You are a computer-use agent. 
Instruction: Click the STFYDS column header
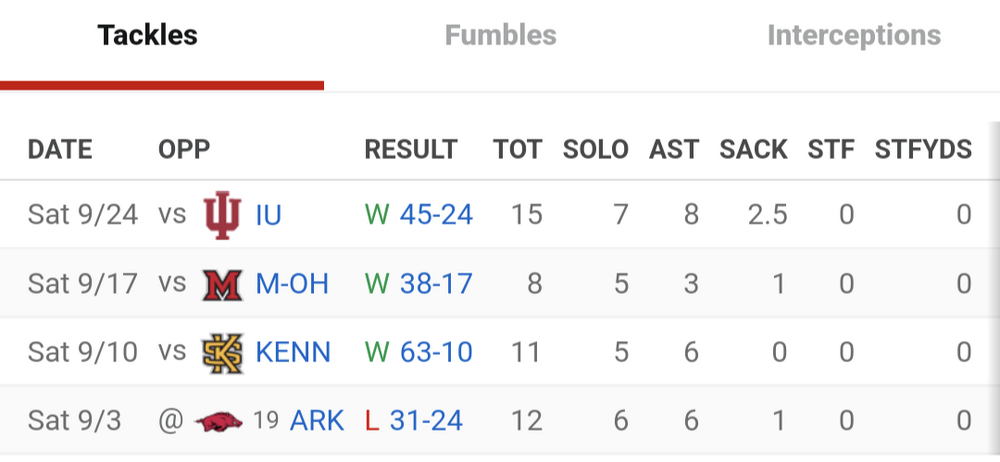[923, 150]
